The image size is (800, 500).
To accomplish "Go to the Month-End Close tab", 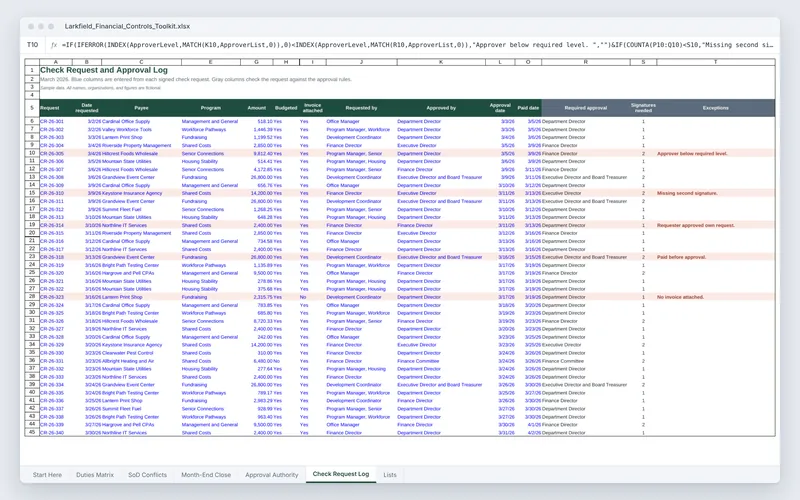I will [x=206, y=474].
